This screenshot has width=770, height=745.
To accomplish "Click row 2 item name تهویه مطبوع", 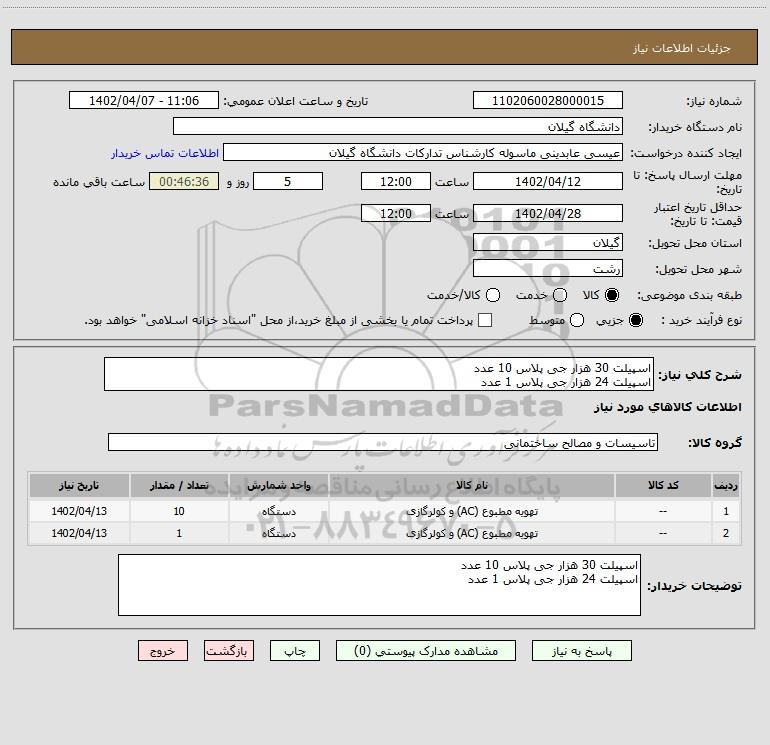I will (471, 533).
